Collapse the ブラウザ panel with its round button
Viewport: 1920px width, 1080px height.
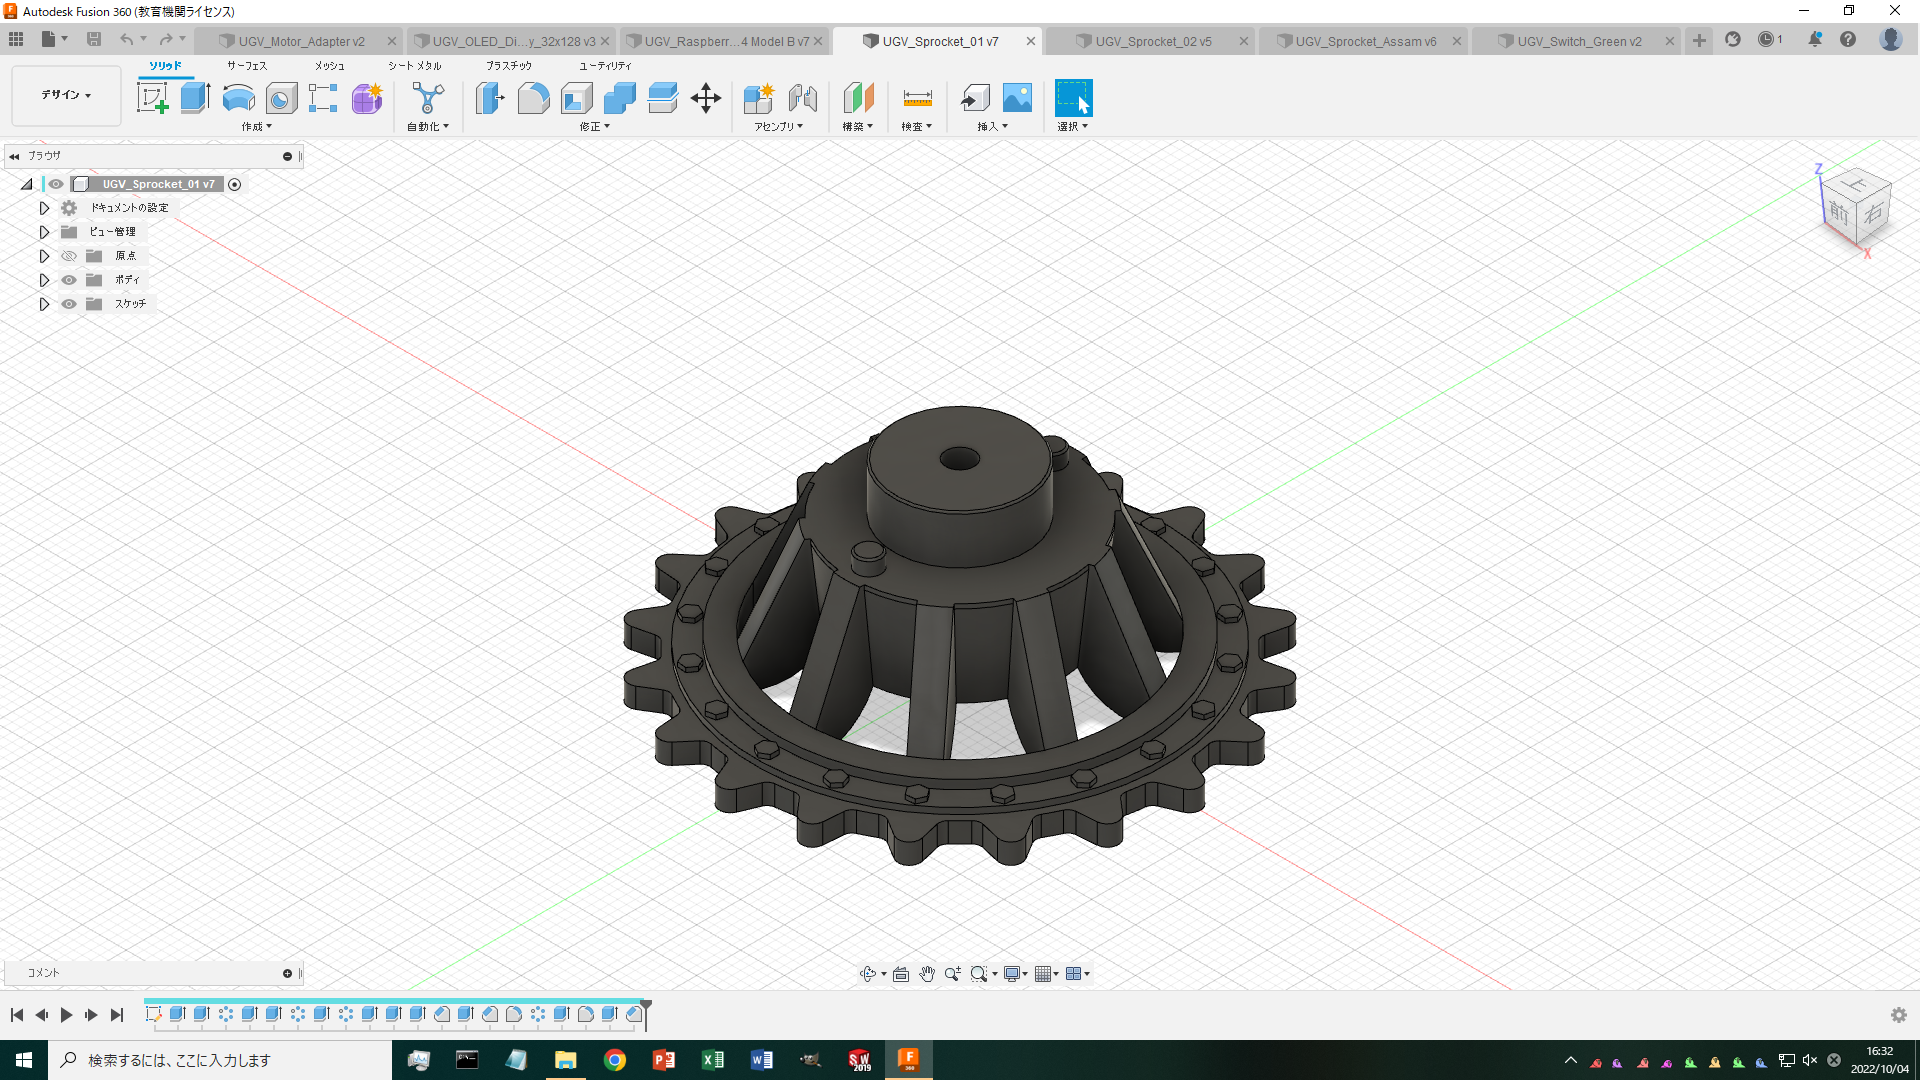(287, 156)
